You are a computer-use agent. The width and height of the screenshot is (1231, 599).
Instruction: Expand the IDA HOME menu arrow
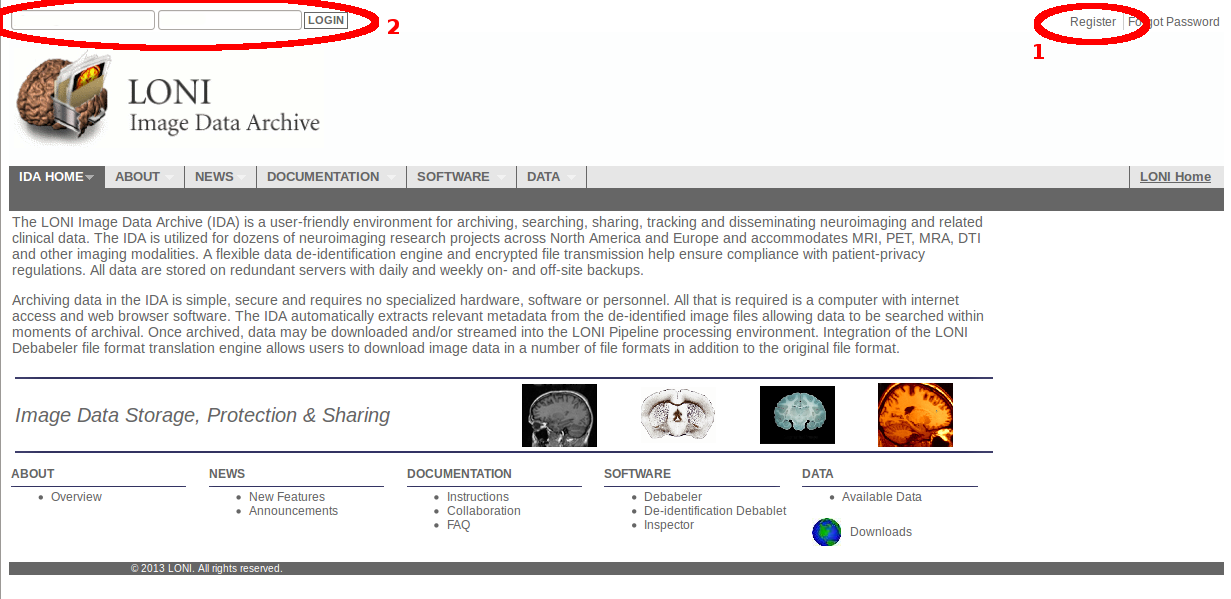tap(89, 178)
